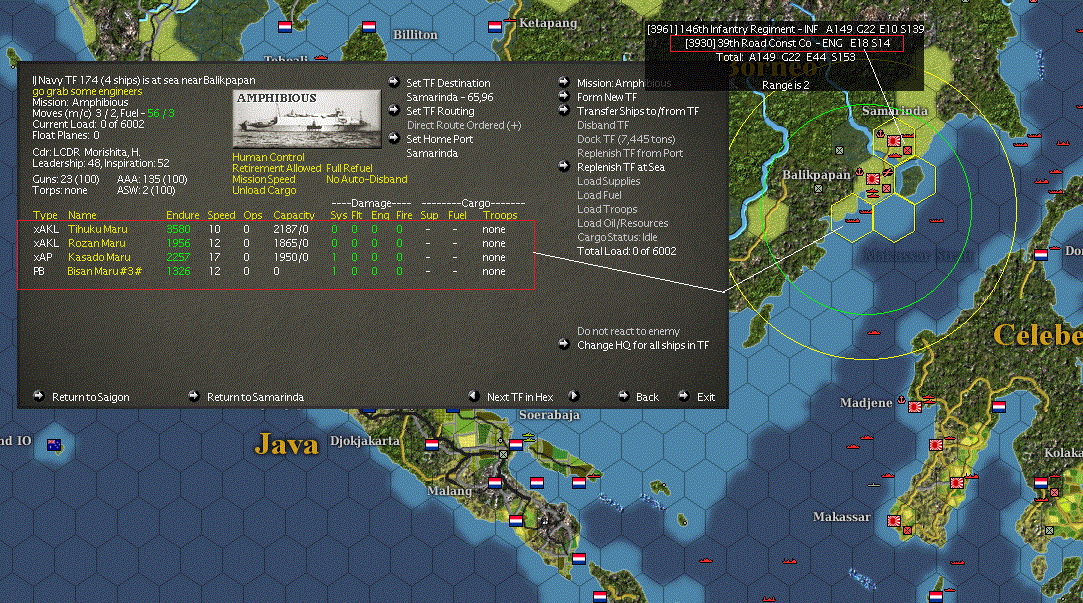Viewport: 1083px width, 603px height.
Task: Click the arrow beside Change HQ for all ships
Action: point(564,345)
